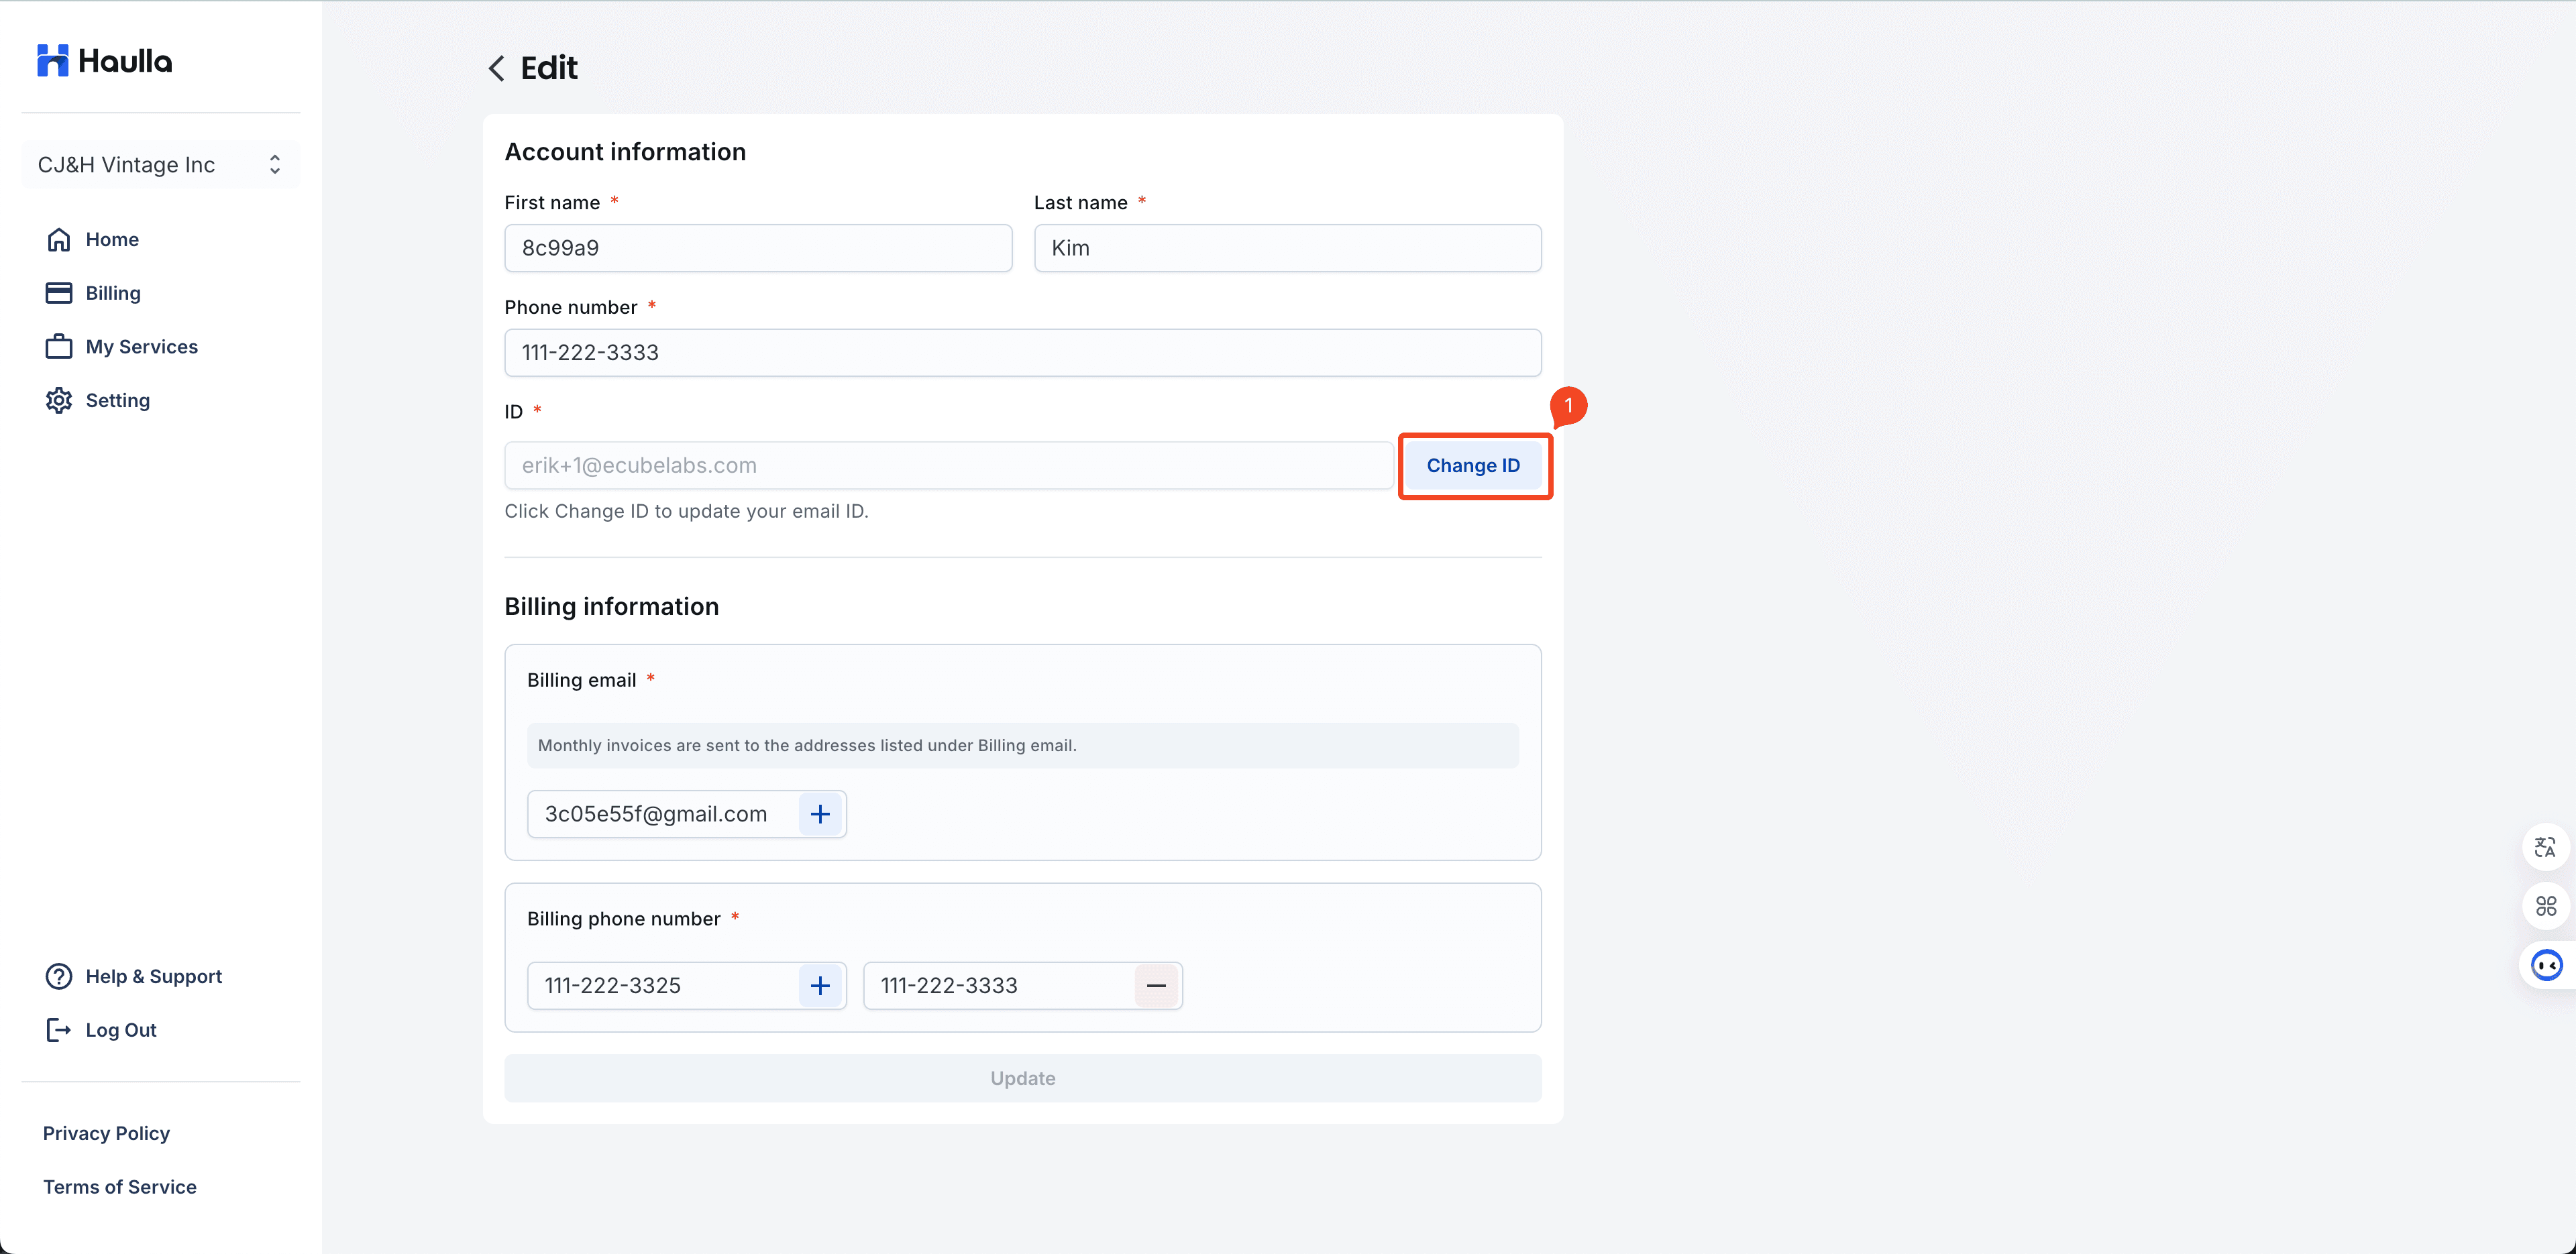Open My Services in the sidebar
This screenshot has height=1254, width=2576.
point(141,347)
